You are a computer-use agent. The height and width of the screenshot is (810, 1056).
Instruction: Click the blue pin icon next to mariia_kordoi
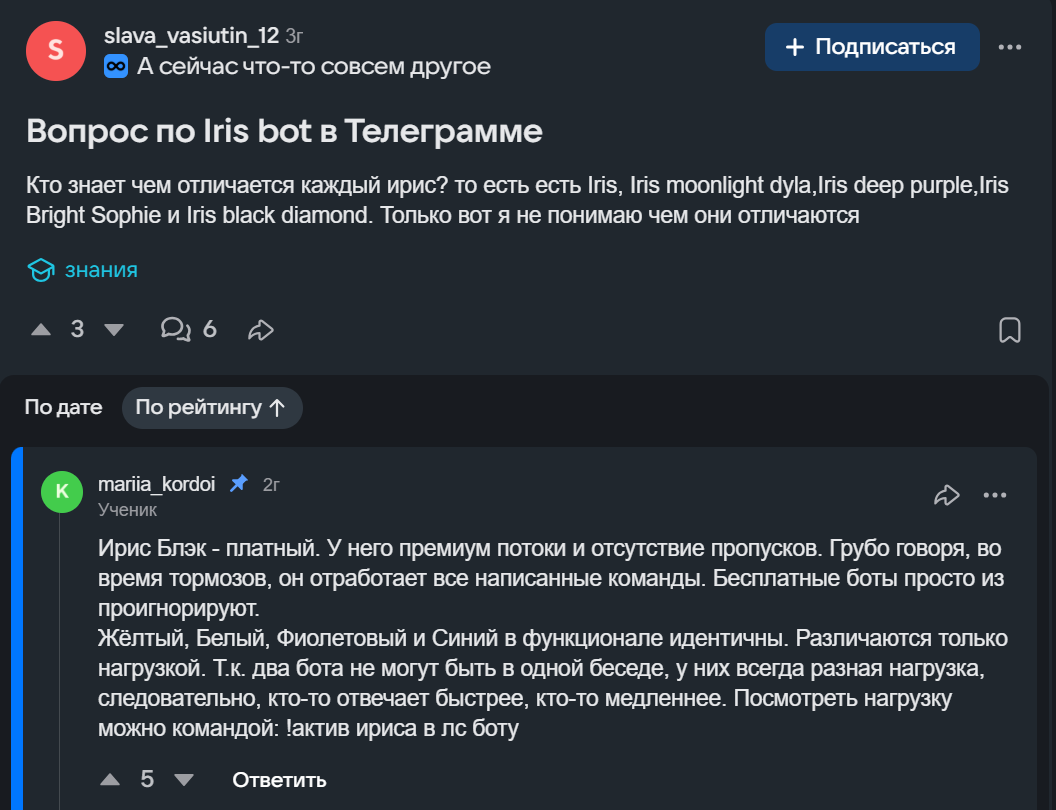tap(239, 483)
